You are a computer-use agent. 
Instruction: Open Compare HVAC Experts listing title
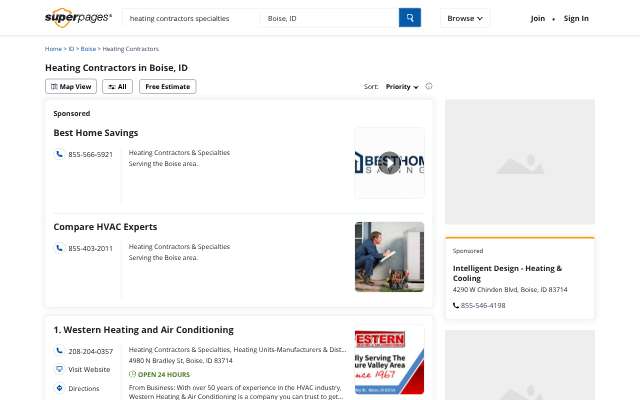[x=105, y=227]
